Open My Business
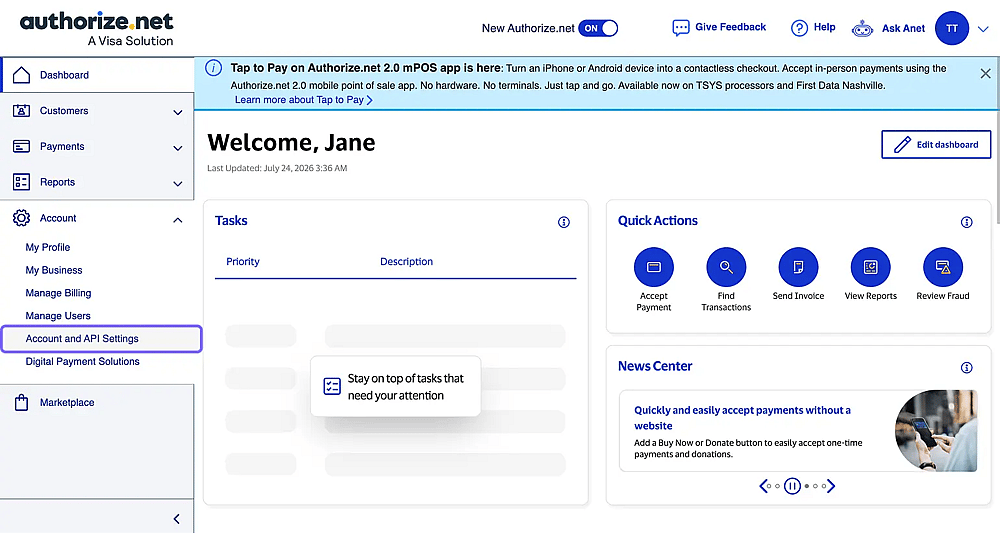1000x533 pixels. [x=54, y=270]
